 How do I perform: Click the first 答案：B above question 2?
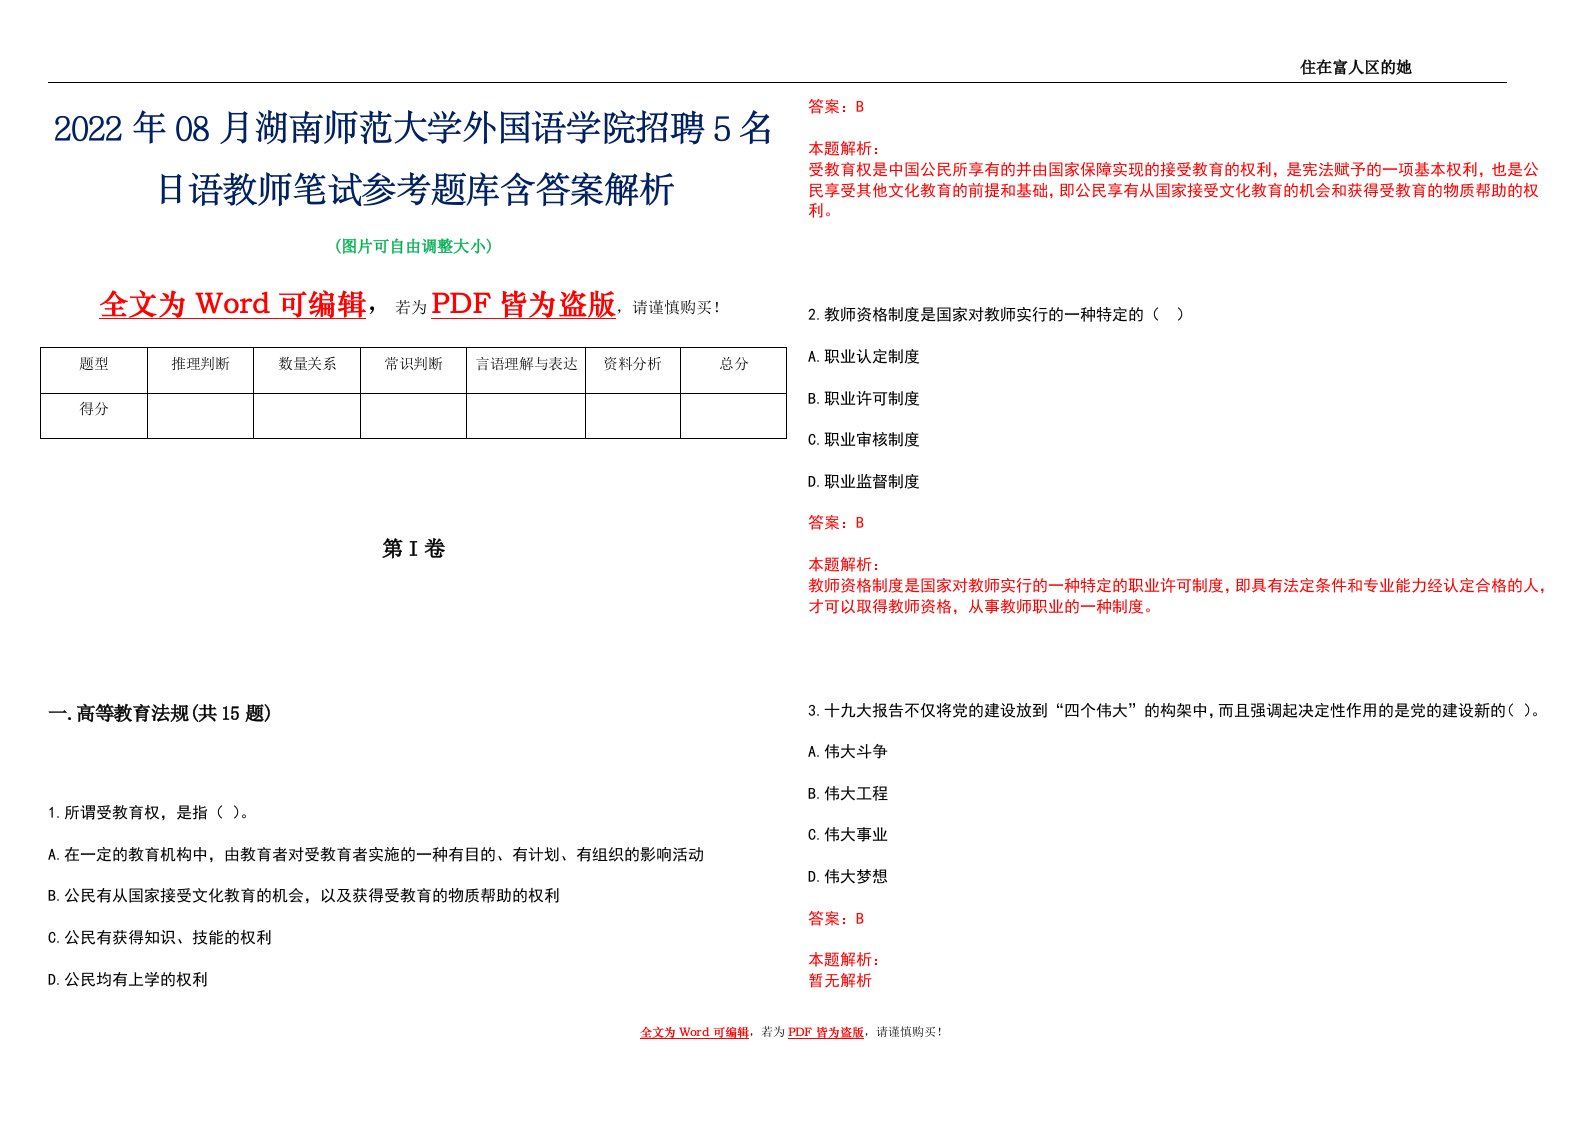pos(836,107)
